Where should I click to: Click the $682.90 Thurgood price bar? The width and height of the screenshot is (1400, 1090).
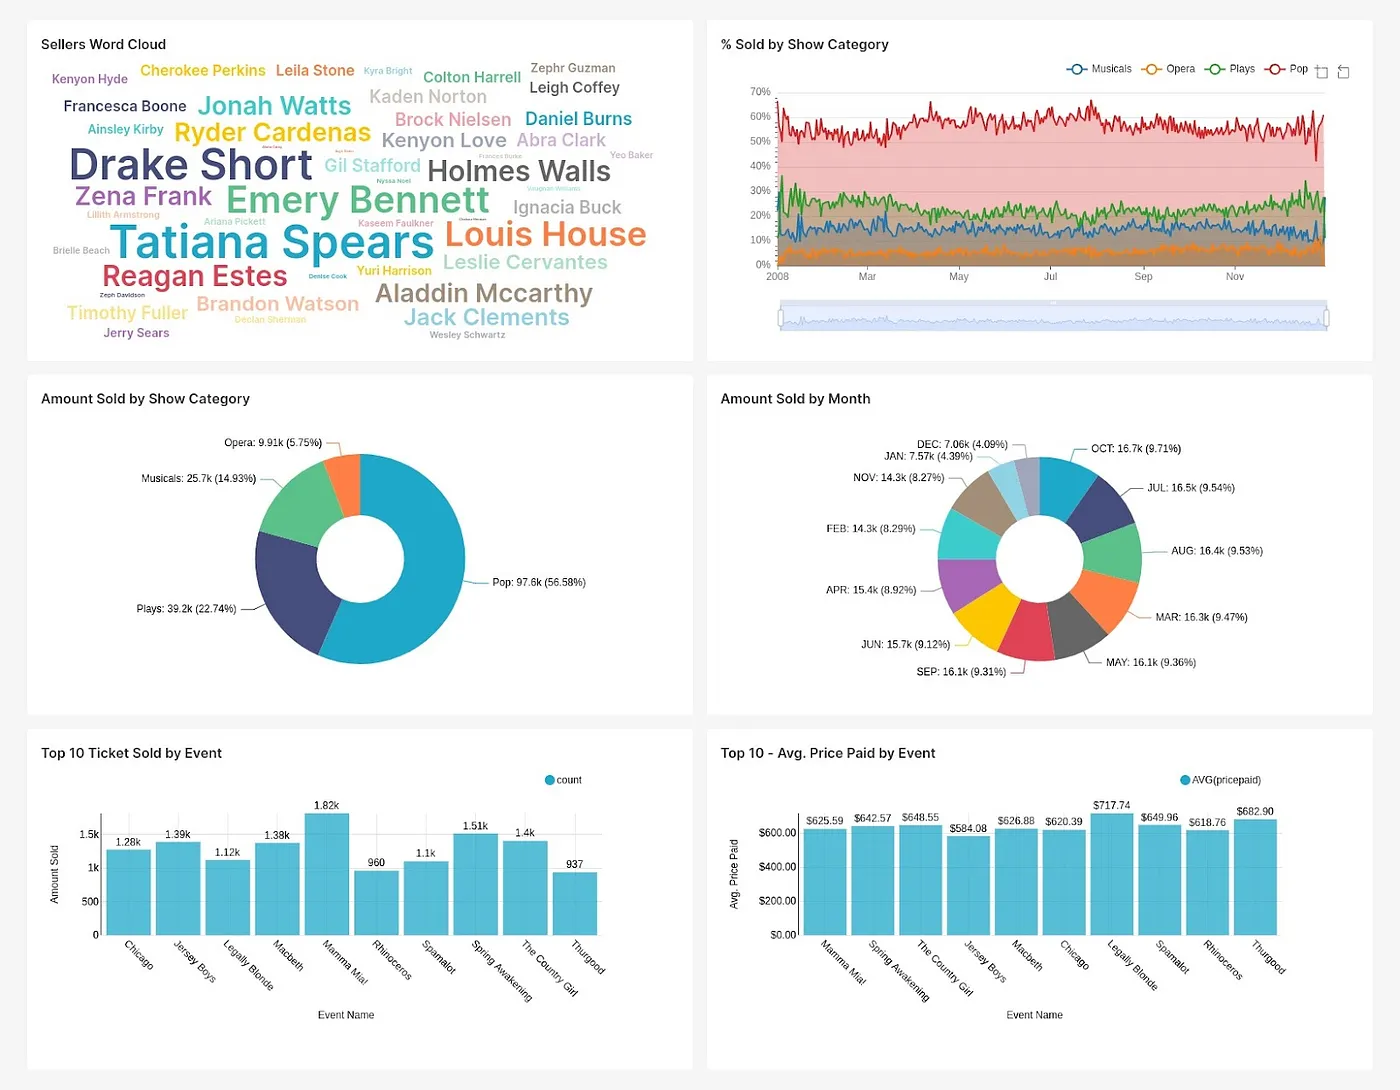(x=1256, y=878)
